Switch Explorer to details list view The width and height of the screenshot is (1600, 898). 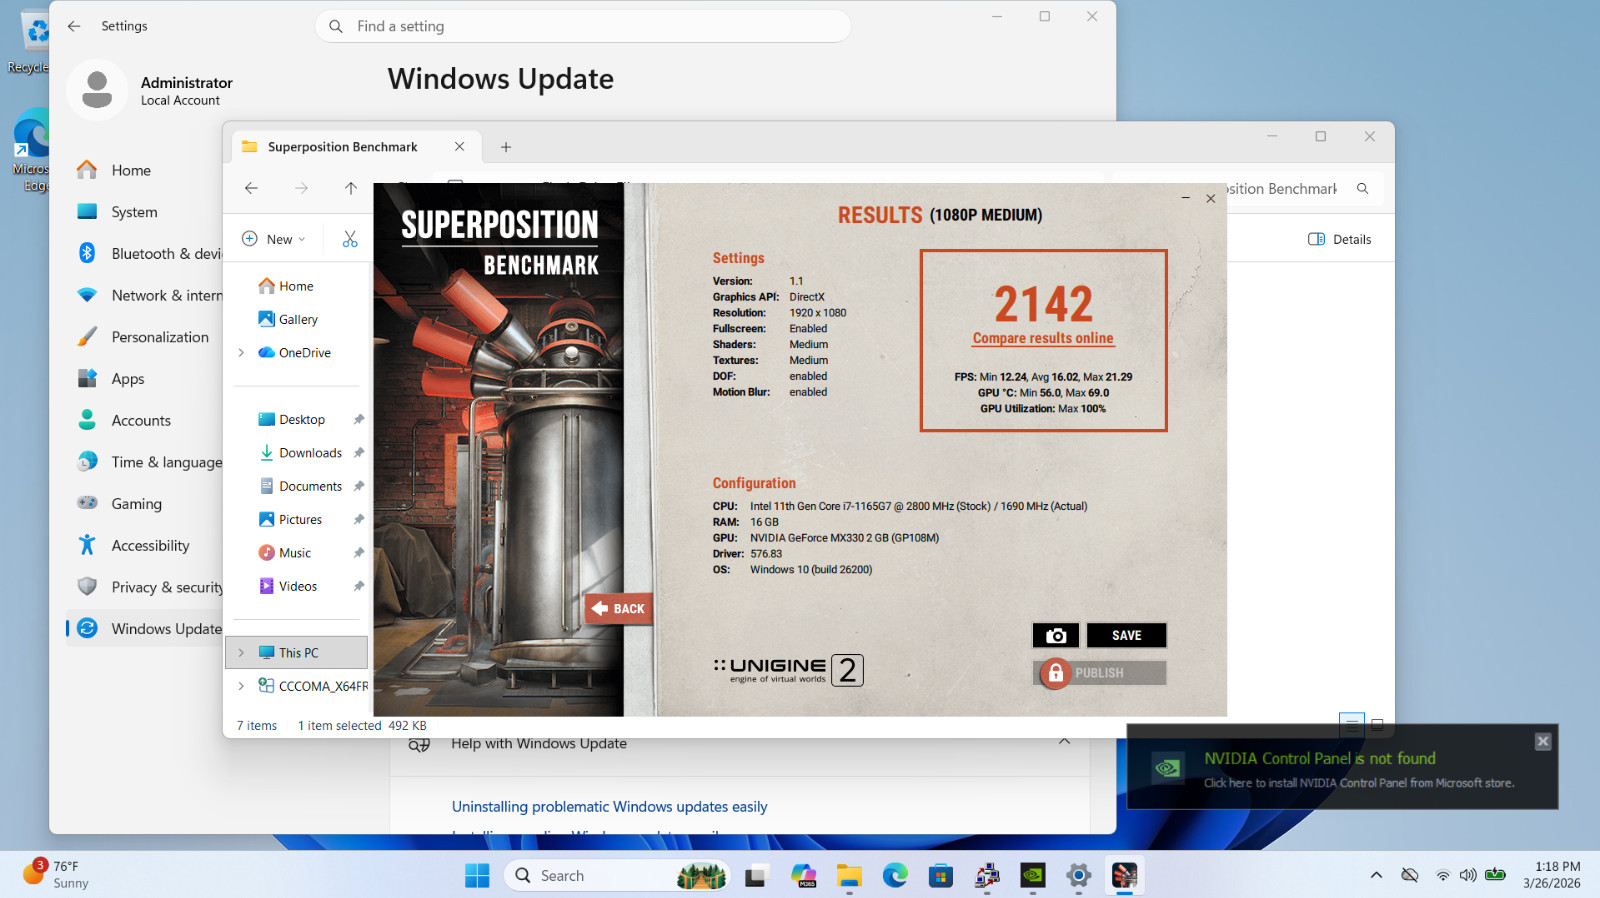(1351, 725)
